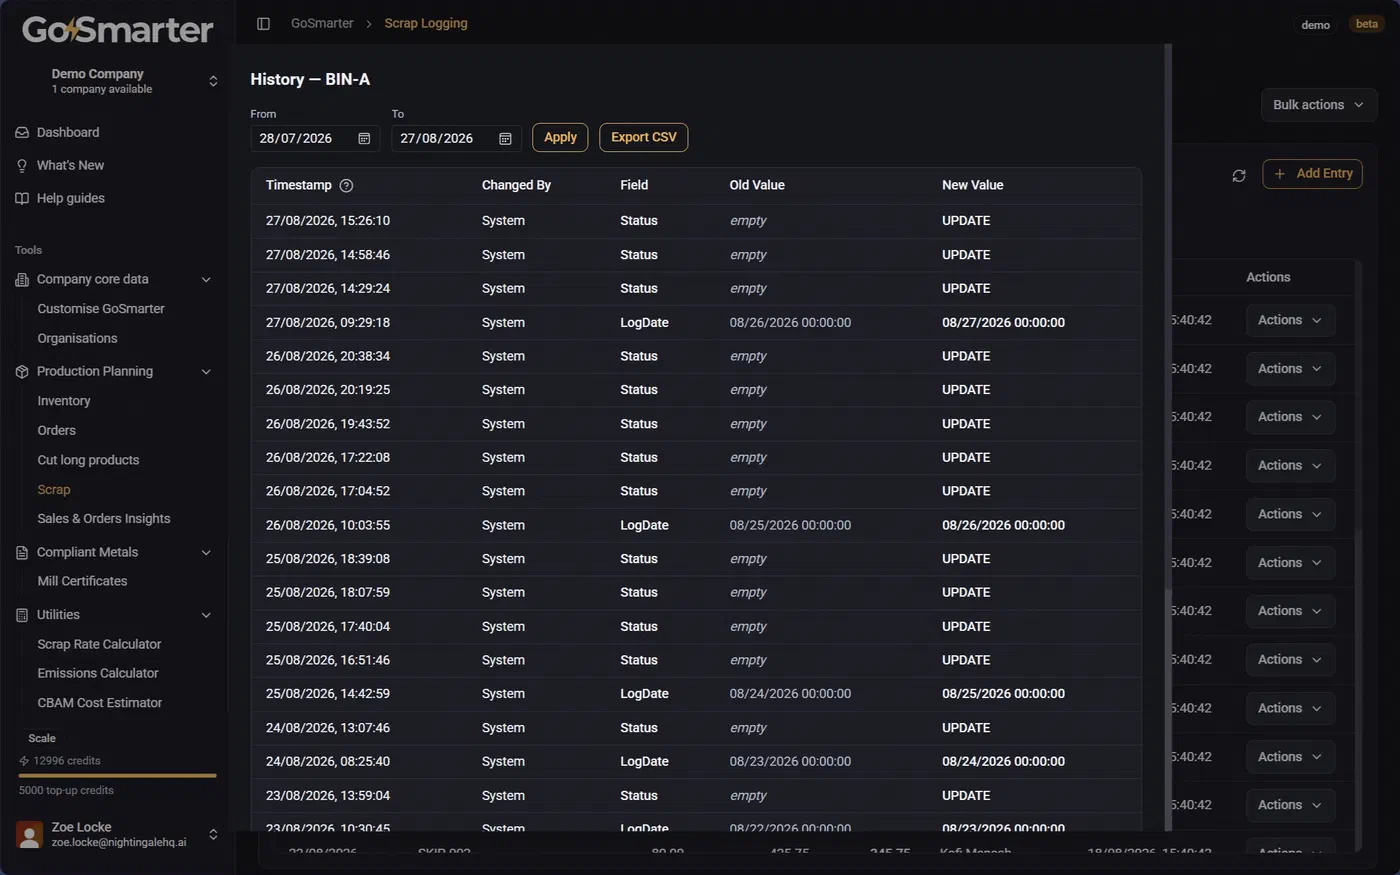Open the last fully visible Actions dropdown
Viewport: 1400px width, 875px height.
pyautogui.click(x=1290, y=805)
